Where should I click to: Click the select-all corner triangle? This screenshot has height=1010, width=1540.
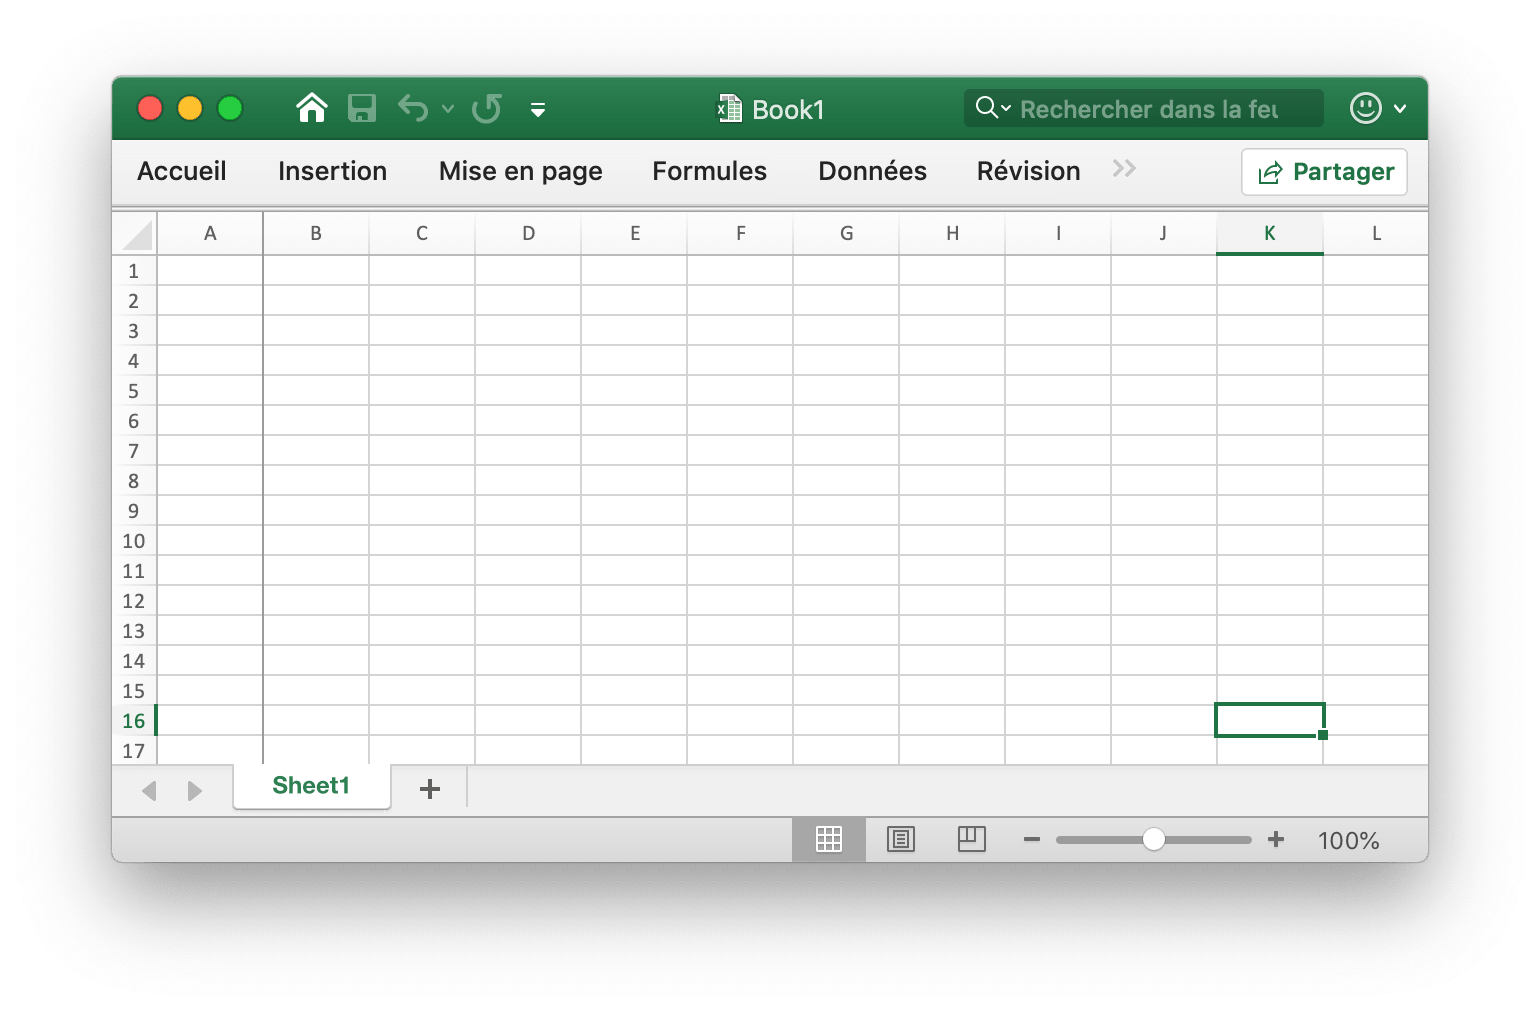[x=137, y=235]
